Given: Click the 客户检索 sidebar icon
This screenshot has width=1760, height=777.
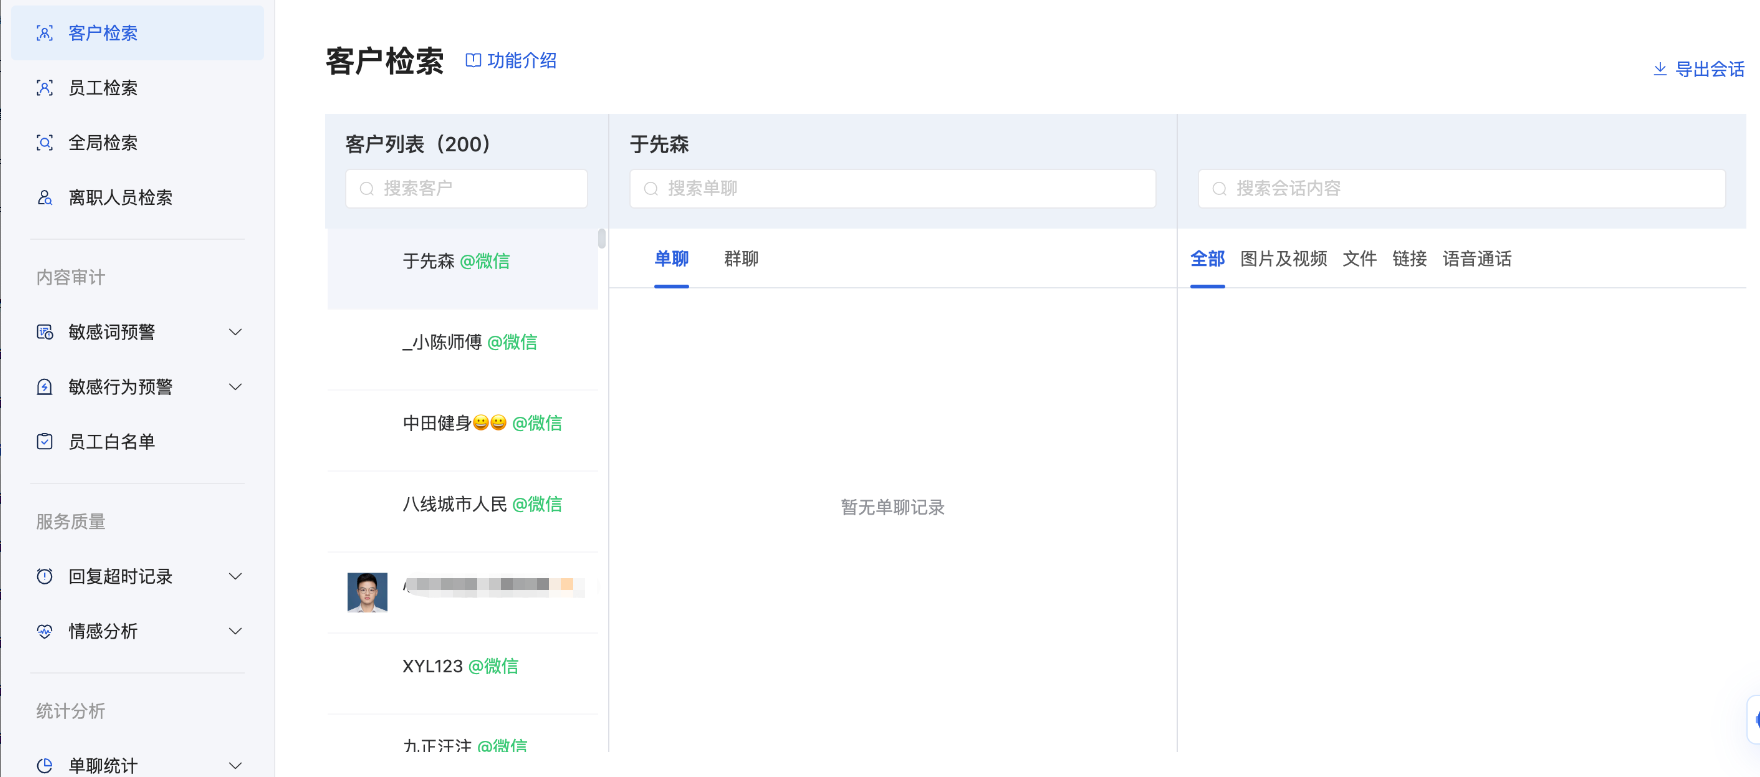Looking at the screenshot, I should 45,33.
